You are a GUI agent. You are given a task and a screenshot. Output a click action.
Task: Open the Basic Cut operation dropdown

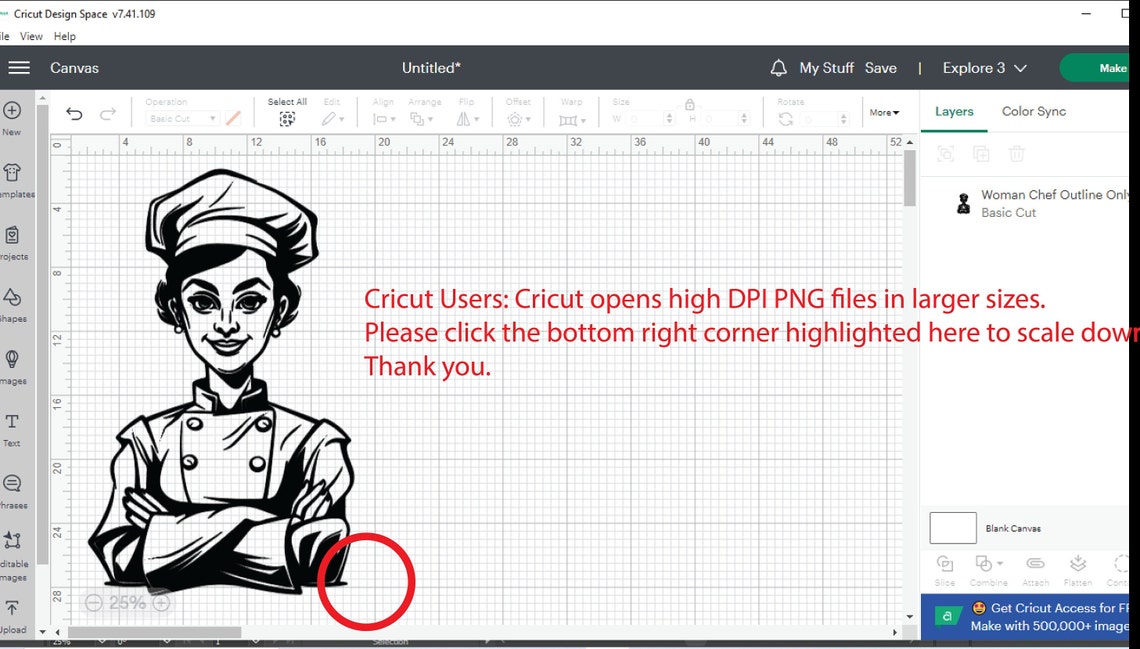pyautogui.click(x=182, y=118)
